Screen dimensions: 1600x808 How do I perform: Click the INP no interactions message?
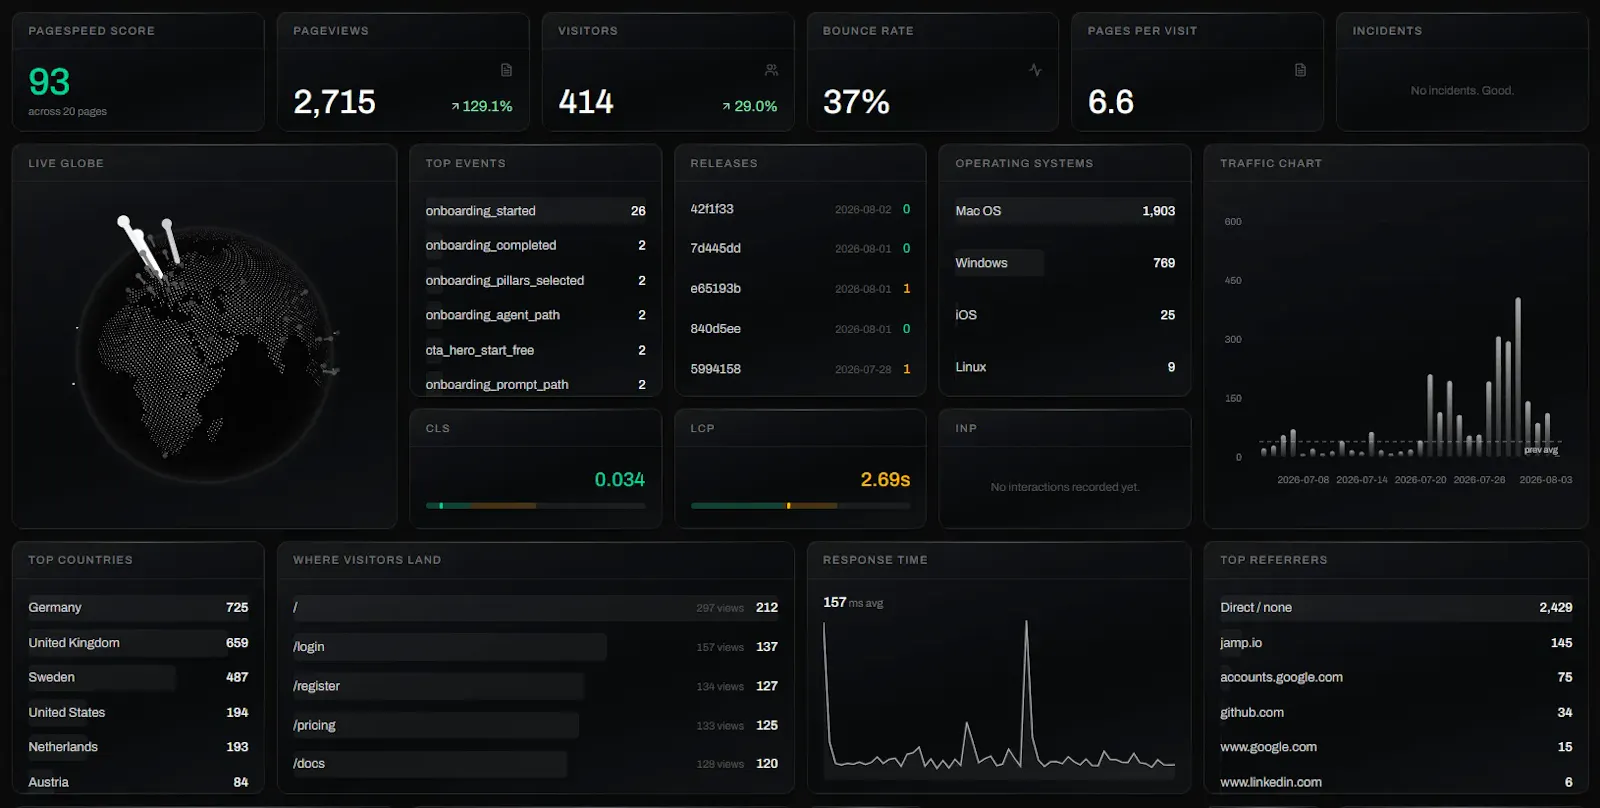pos(1065,487)
